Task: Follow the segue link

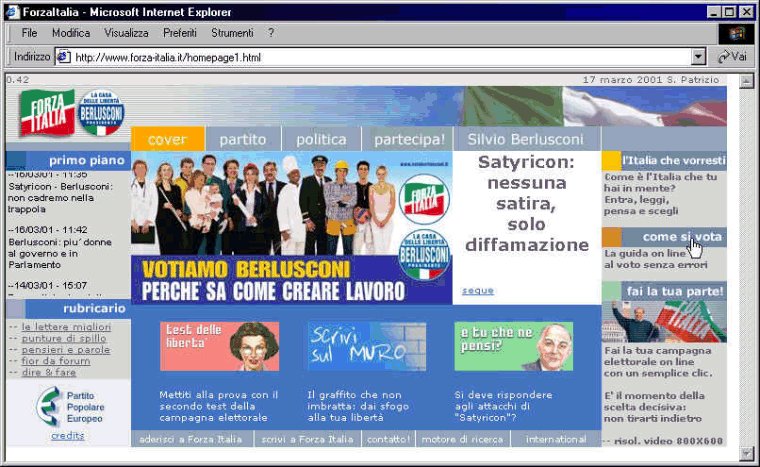Action: pos(477,290)
